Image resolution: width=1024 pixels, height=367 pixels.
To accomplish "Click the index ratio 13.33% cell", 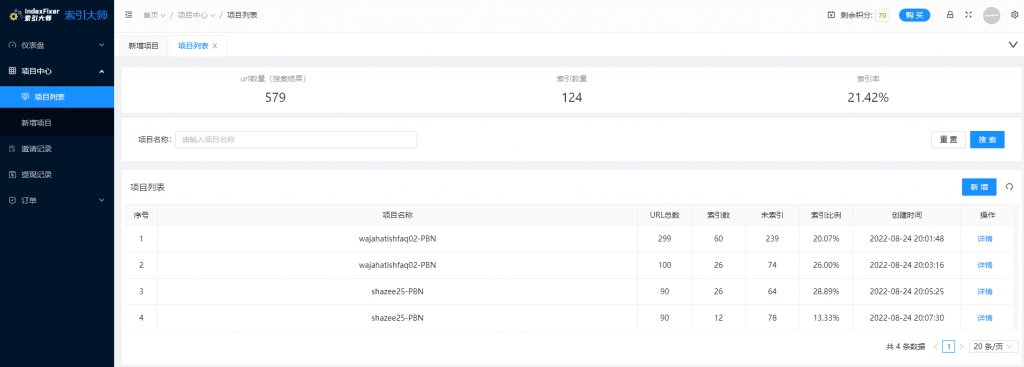I will 826,318.
